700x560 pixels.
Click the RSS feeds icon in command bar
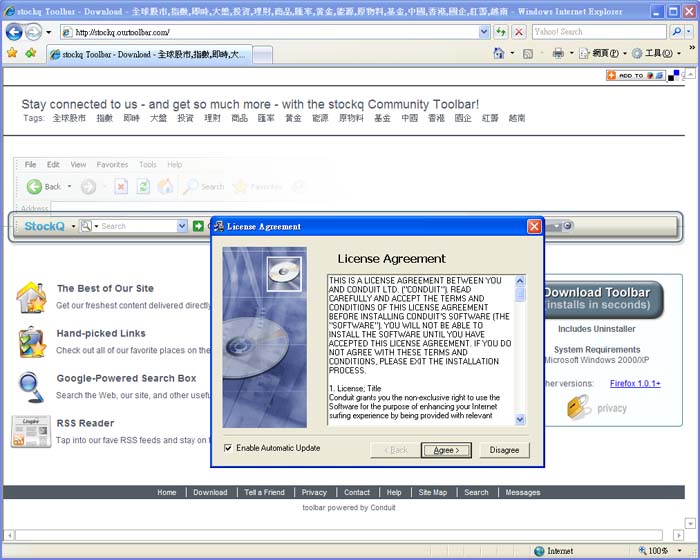pos(528,54)
